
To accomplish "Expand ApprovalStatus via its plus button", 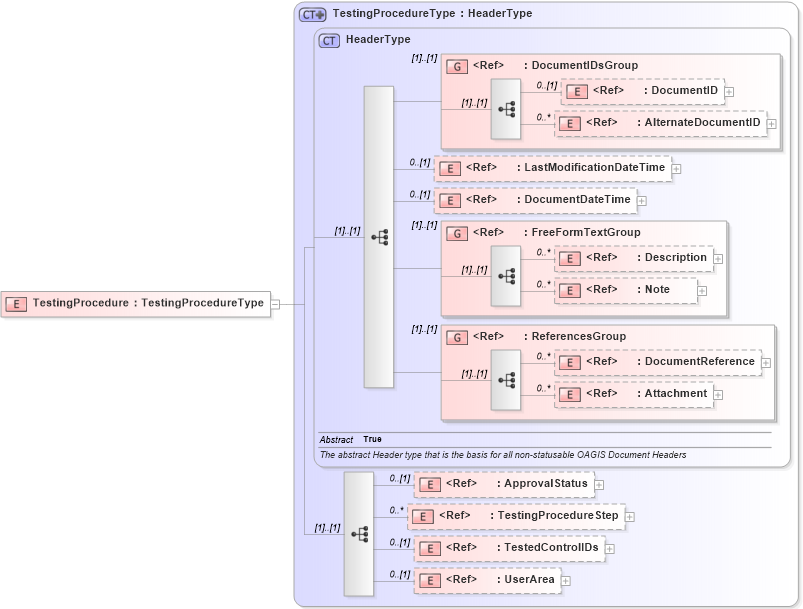I will [600, 484].
